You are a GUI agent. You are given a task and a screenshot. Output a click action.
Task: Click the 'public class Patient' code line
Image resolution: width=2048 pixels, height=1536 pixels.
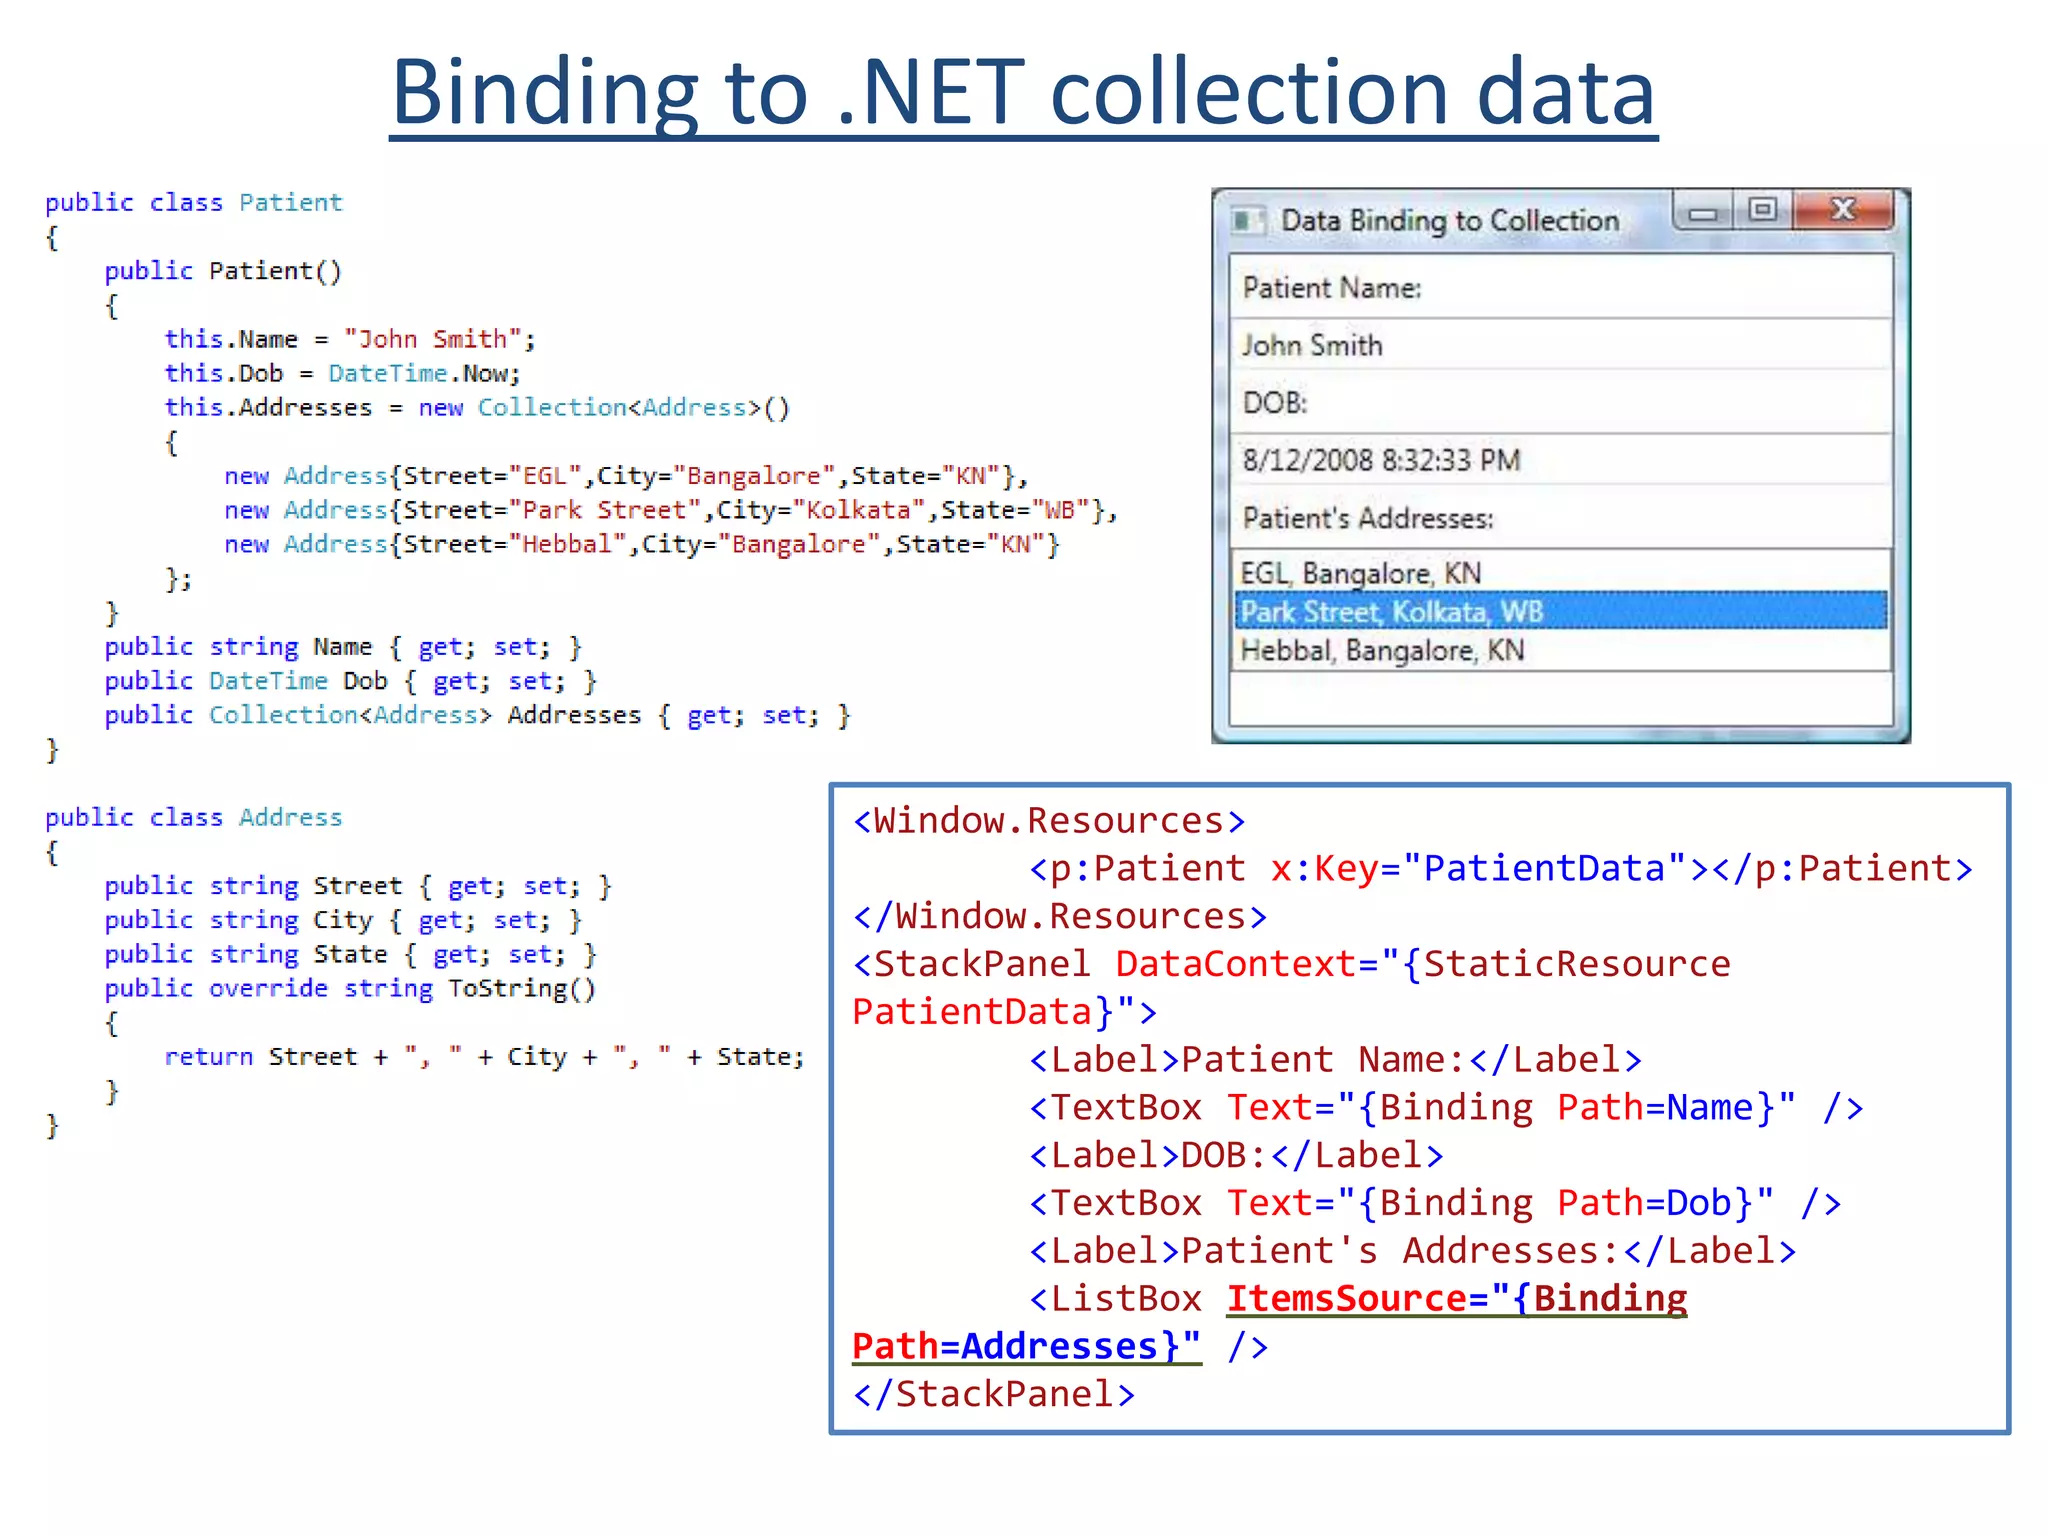click(194, 202)
